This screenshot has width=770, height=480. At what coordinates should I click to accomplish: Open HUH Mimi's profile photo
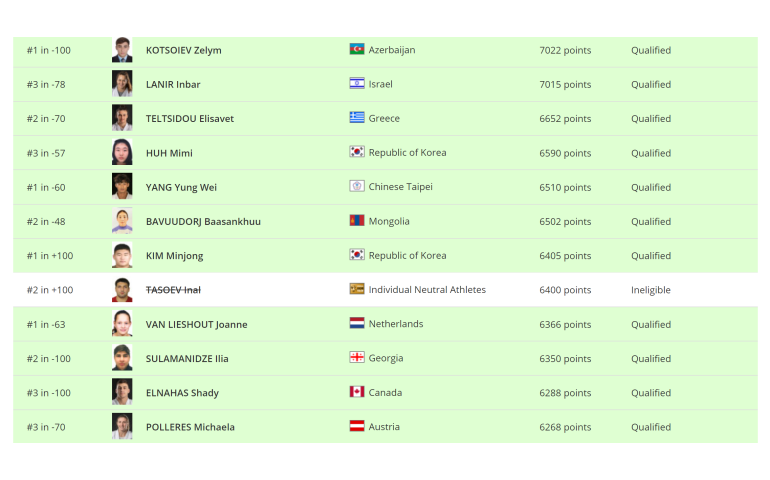point(122,152)
